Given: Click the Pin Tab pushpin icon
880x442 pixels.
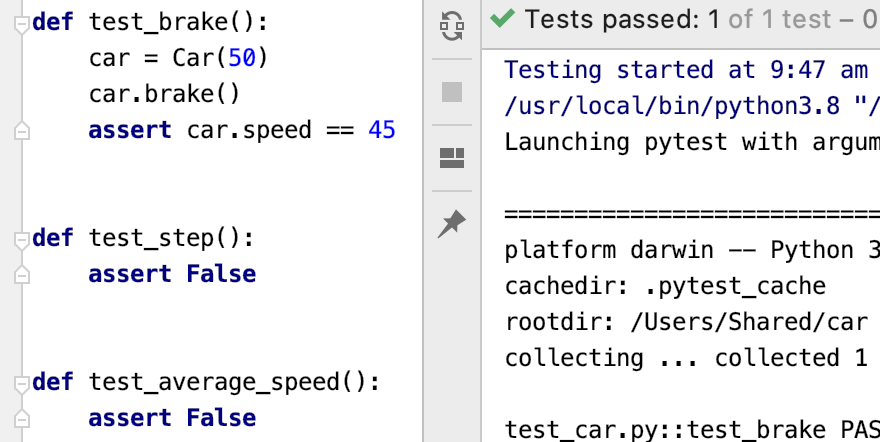Looking at the screenshot, I should coord(452,224).
